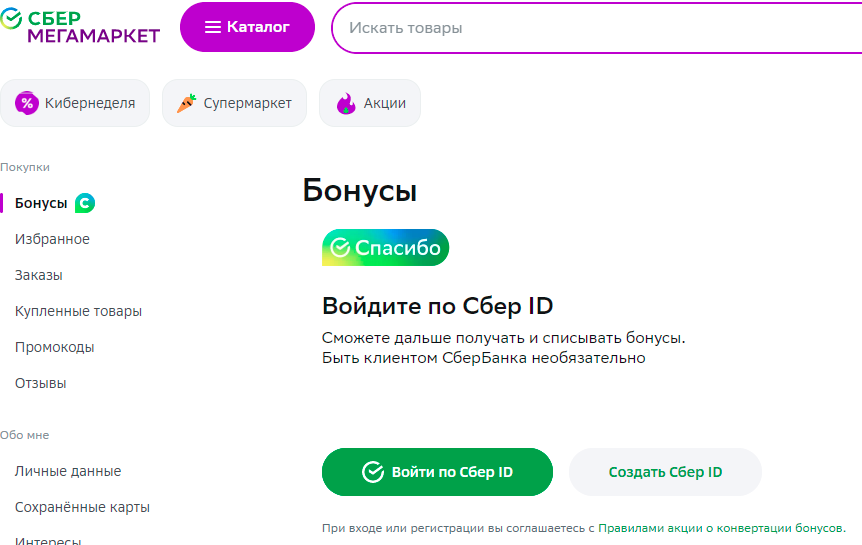Click the Sber Megamarket logo
This screenshot has height=545, width=862.
[x=80, y=26]
